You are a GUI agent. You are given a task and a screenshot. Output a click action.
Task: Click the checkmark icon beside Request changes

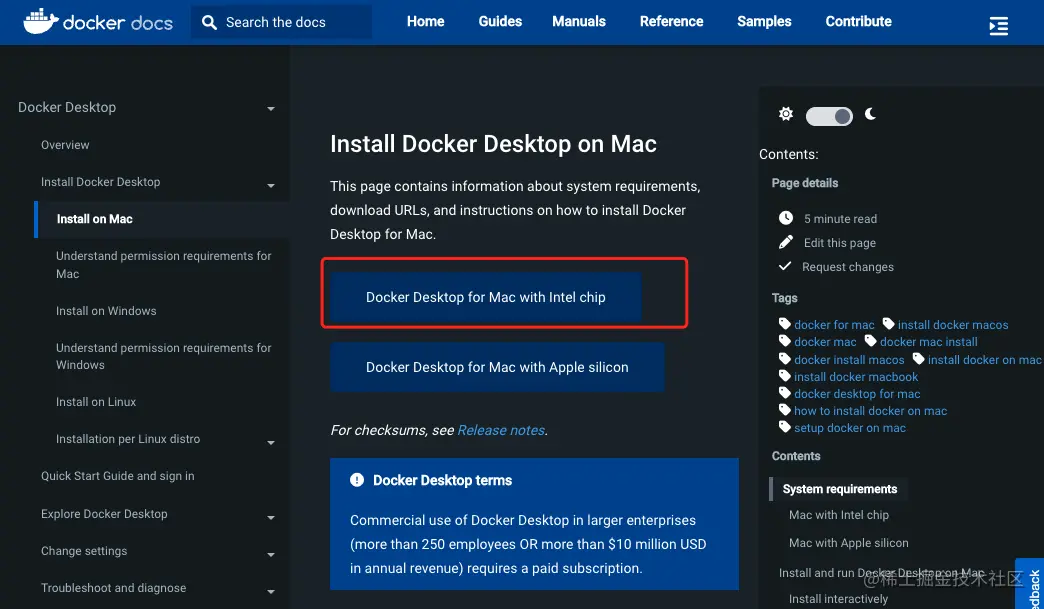pyautogui.click(x=786, y=266)
